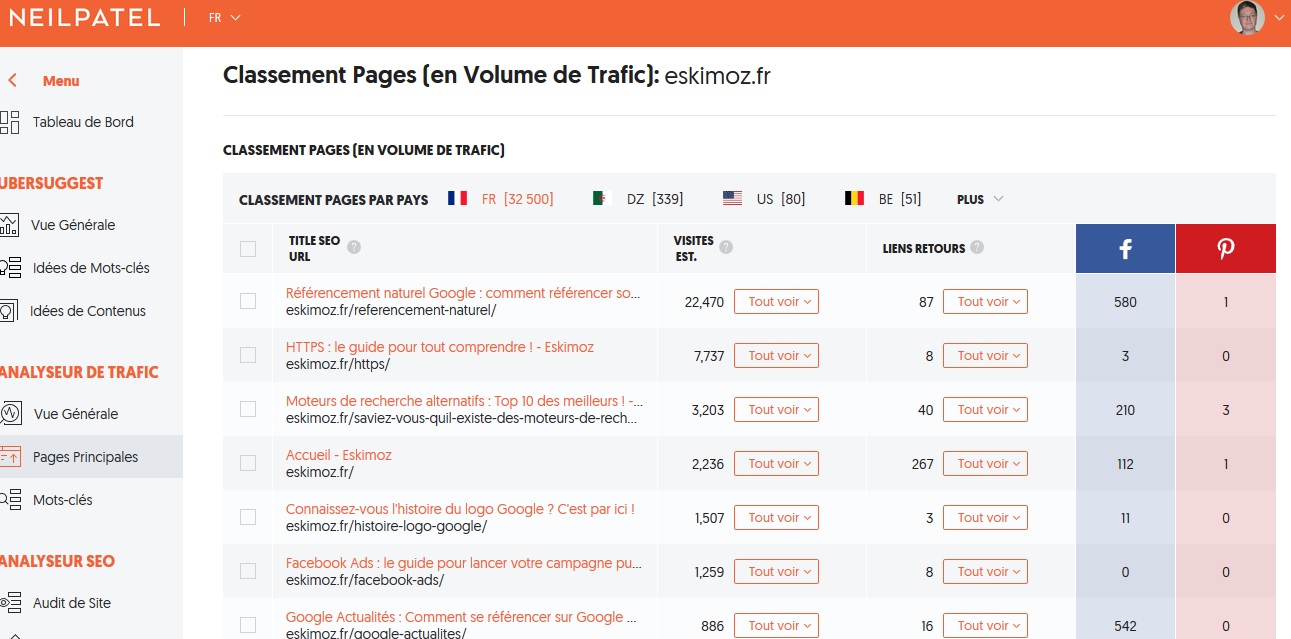This screenshot has width=1291, height=639.
Task: Open visits Tout voir for Facebook Ads row
Action: 776,572
